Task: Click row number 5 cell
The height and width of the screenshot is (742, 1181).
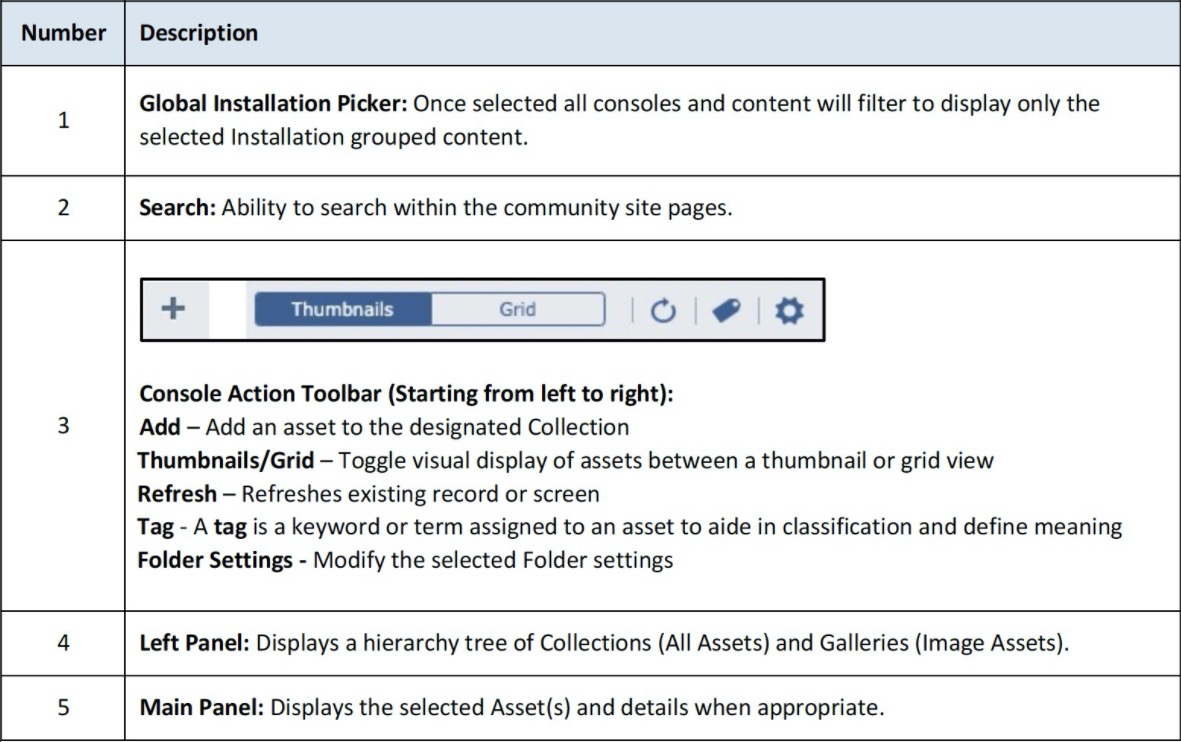Action: [63, 709]
